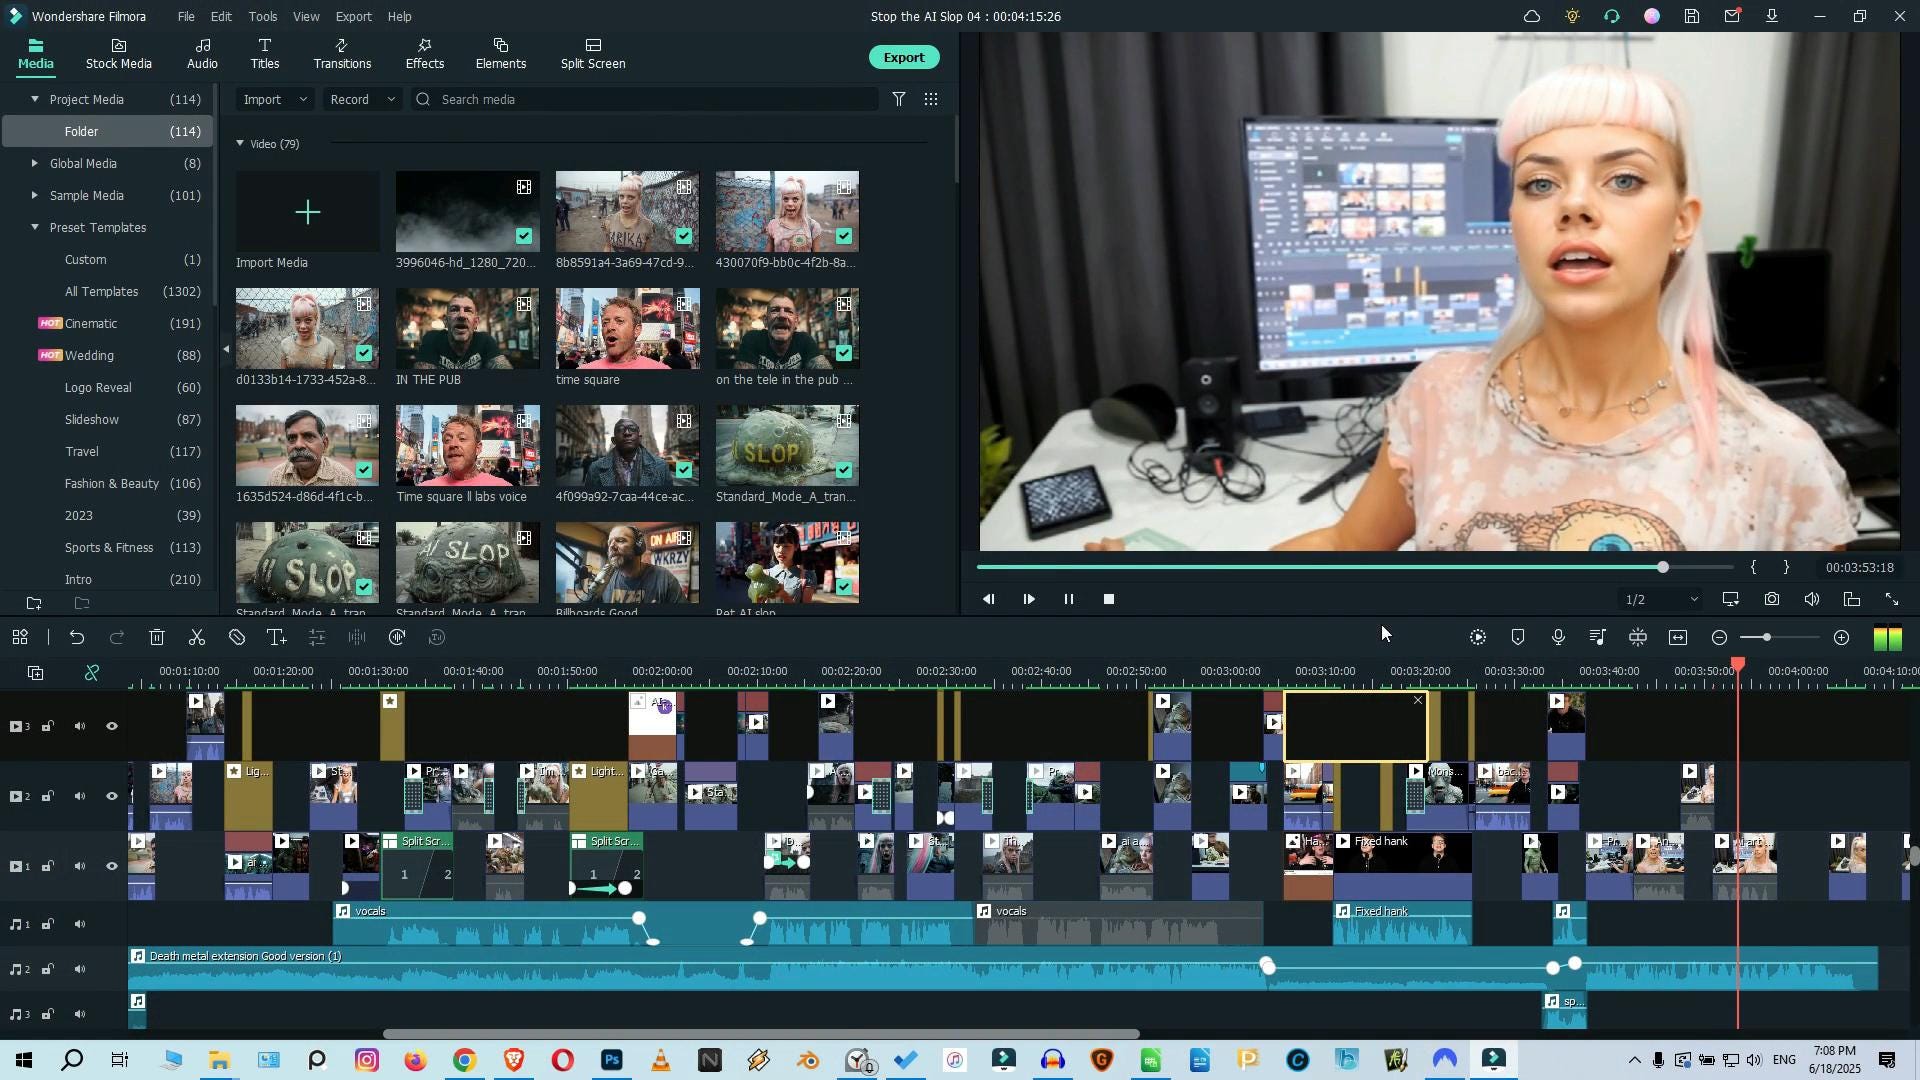1920x1080 pixels.
Task: Select the time square video thumbnail
Action: 627,329
